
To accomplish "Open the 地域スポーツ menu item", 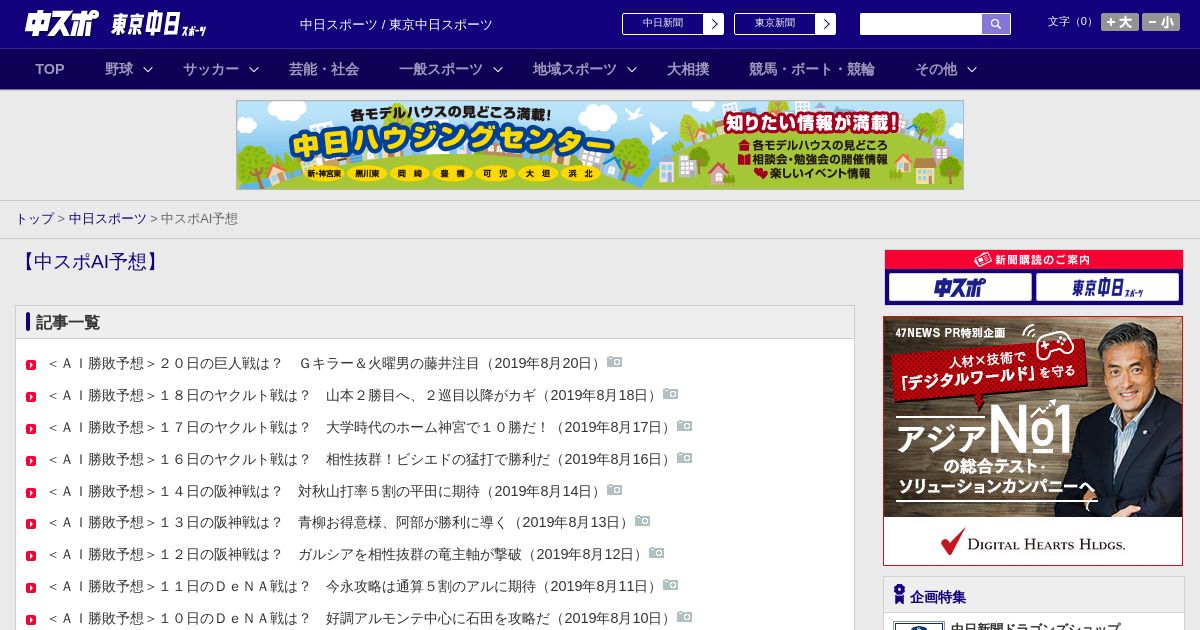I will click(575, 69).
